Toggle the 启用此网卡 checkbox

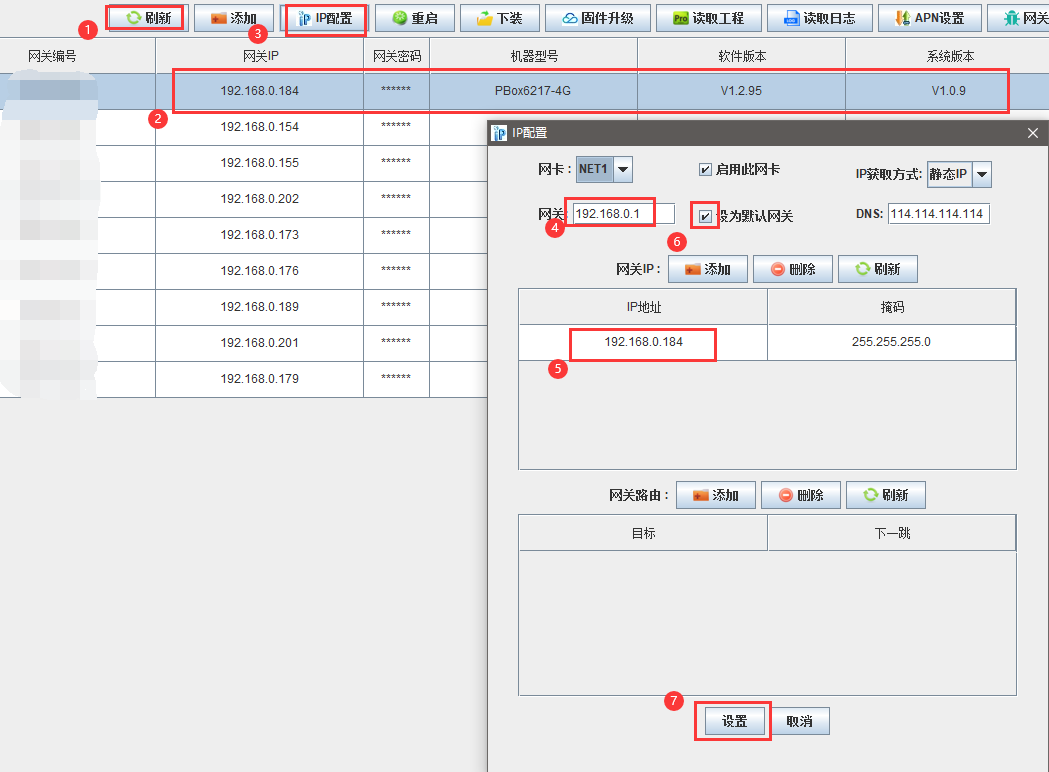pos(705,170)
